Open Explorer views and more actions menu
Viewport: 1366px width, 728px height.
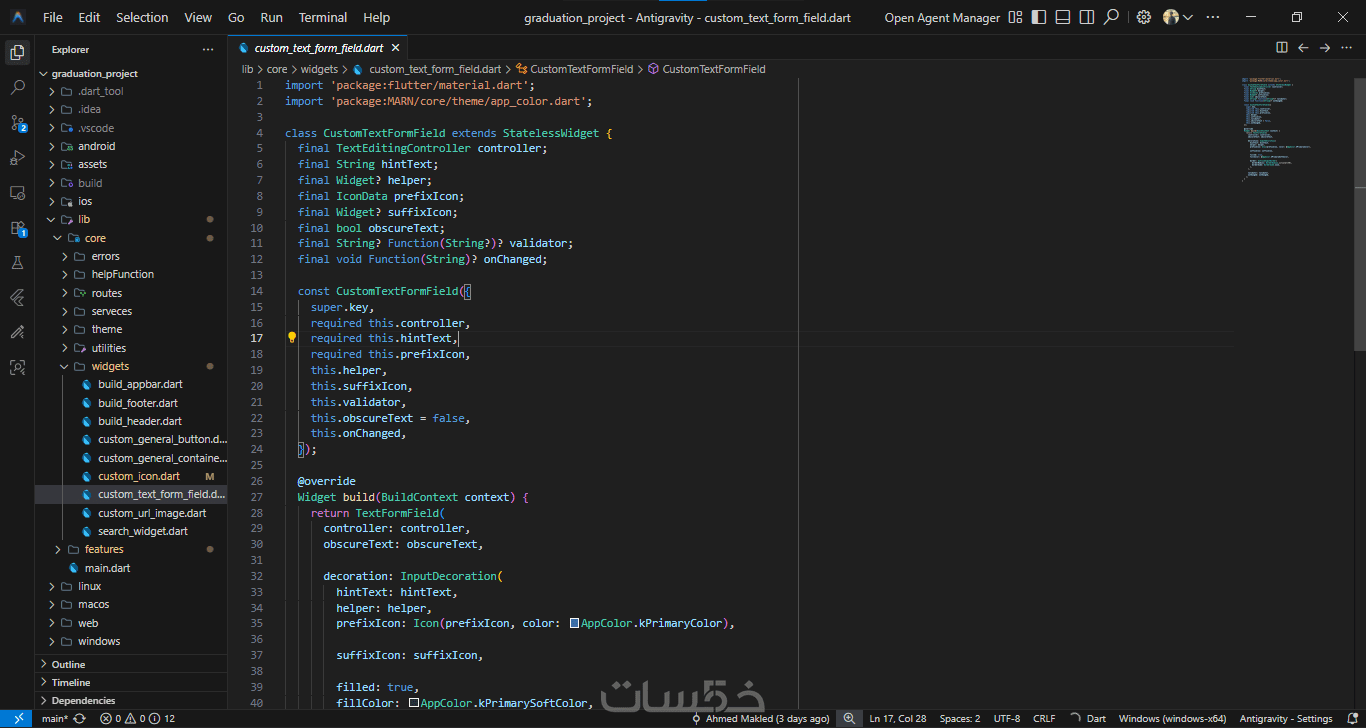pos(208,49)
